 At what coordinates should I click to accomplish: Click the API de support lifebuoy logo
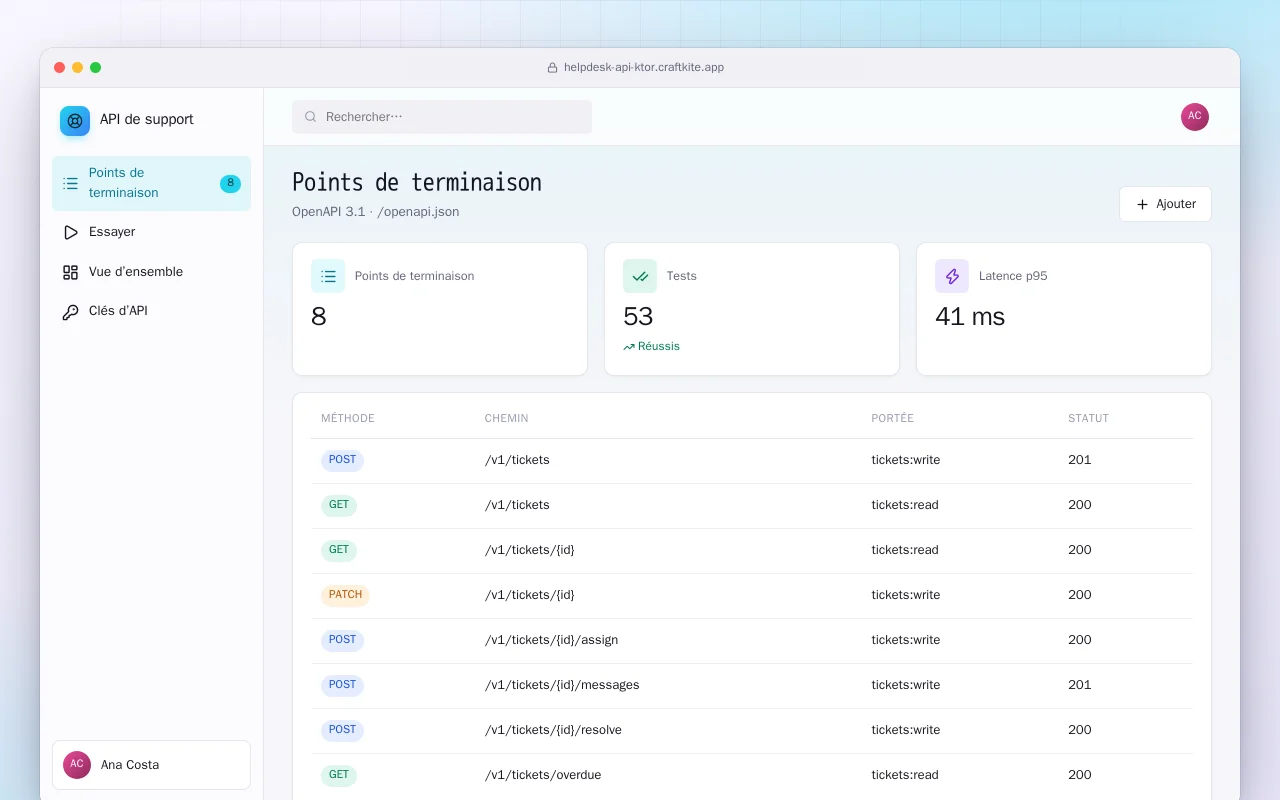(75, 121)
